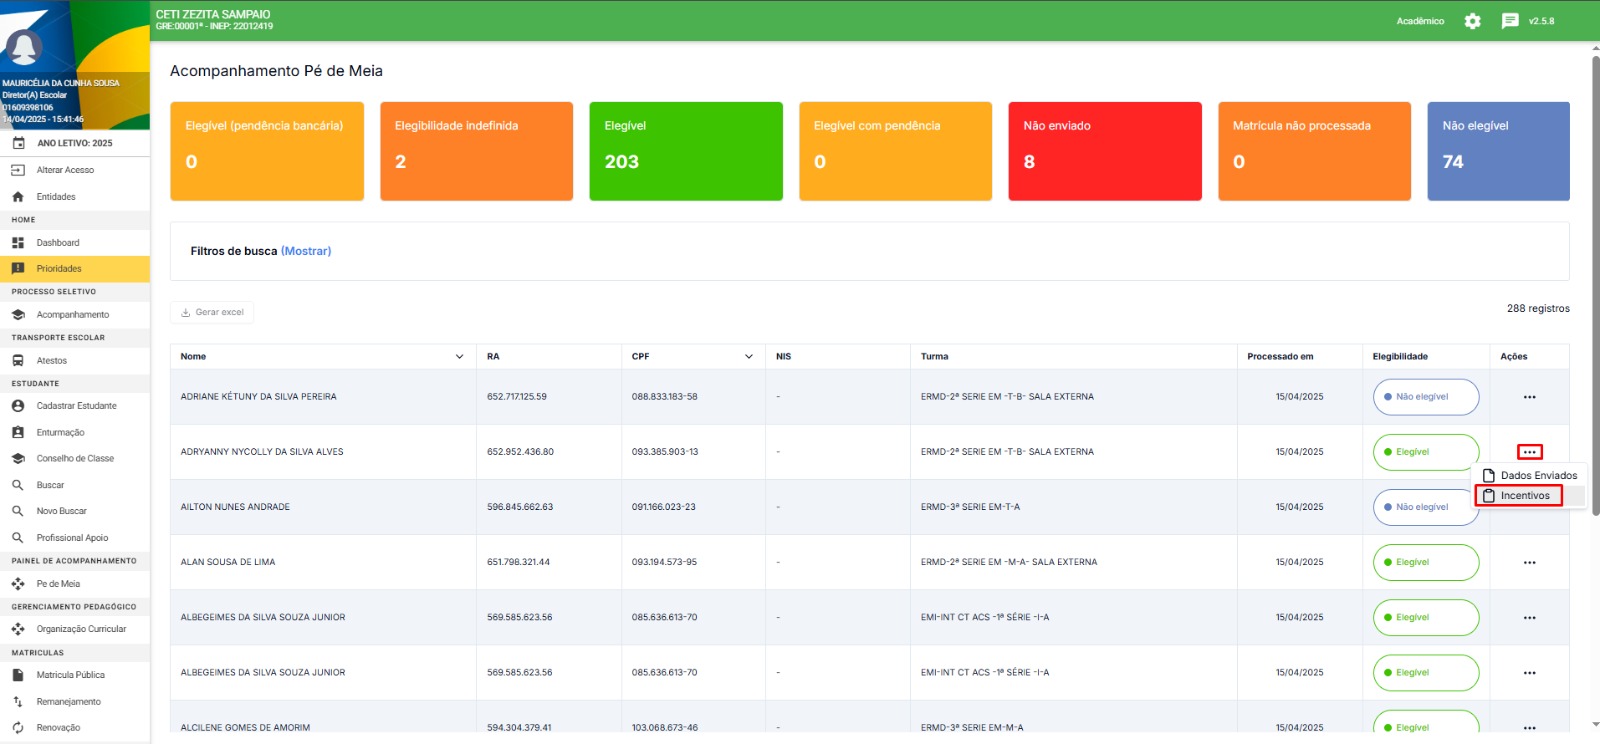Select Incentivos from the context menu

point(1524,496)
